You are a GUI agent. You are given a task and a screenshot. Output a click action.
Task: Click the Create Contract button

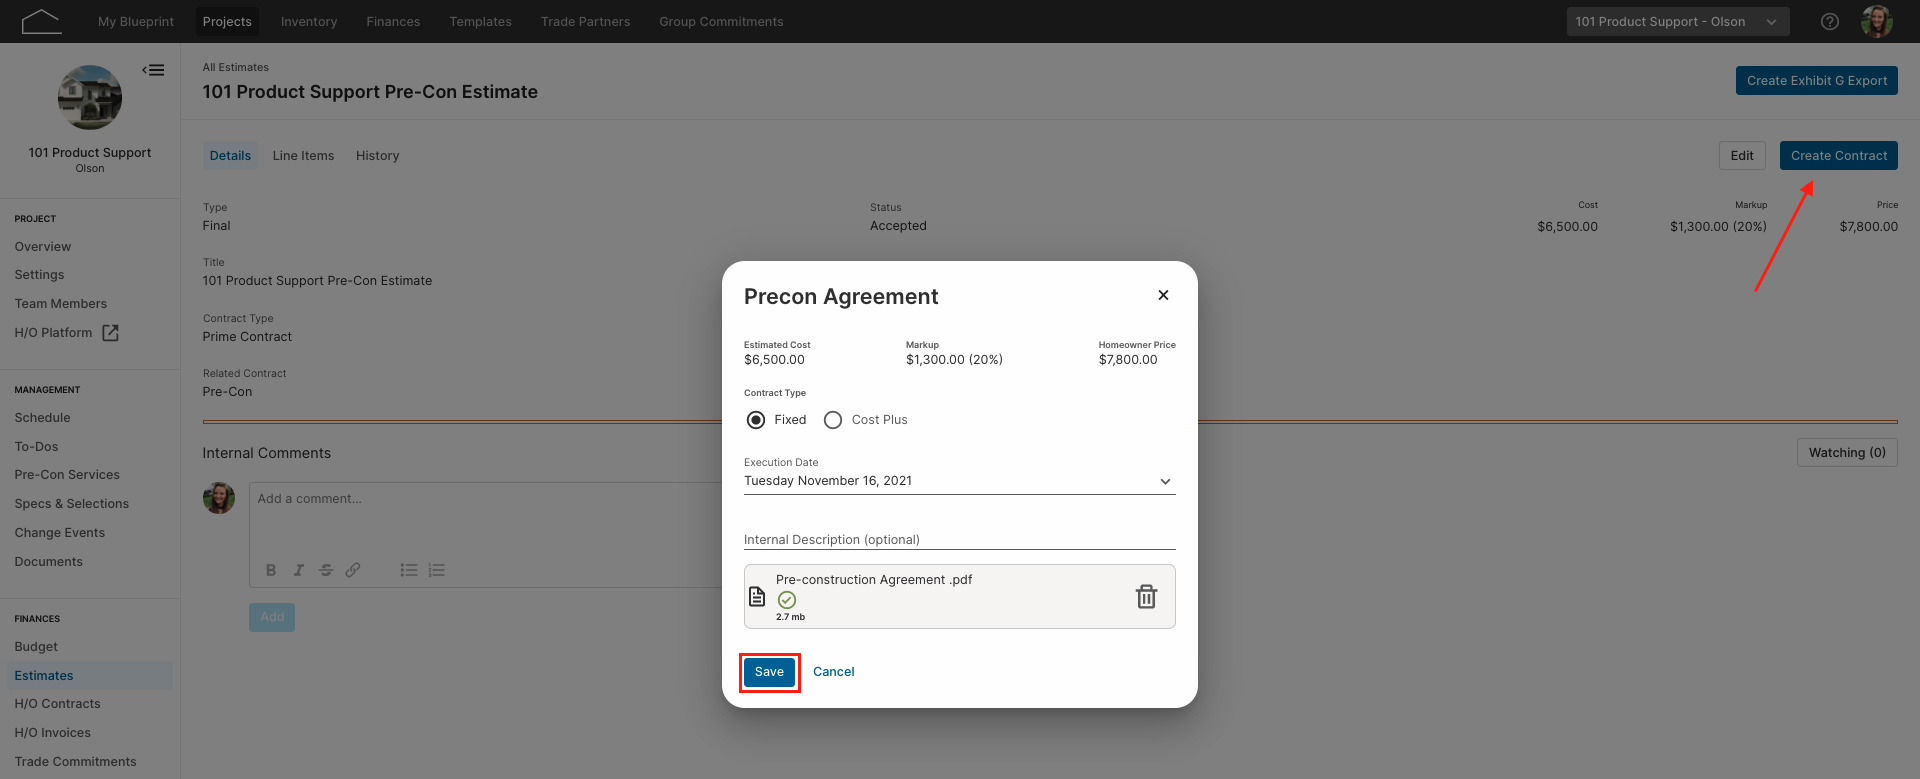(1838, 156)
